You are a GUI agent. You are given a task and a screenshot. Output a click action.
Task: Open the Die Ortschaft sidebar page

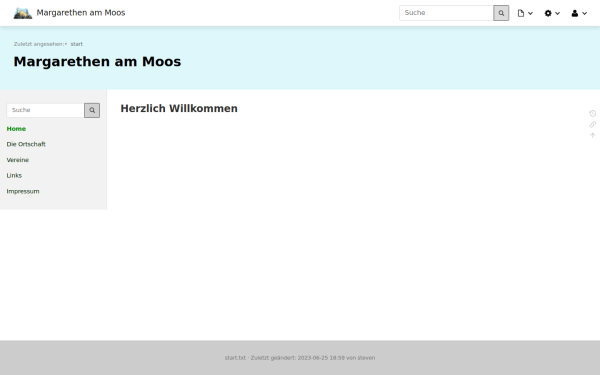point(26,144)
